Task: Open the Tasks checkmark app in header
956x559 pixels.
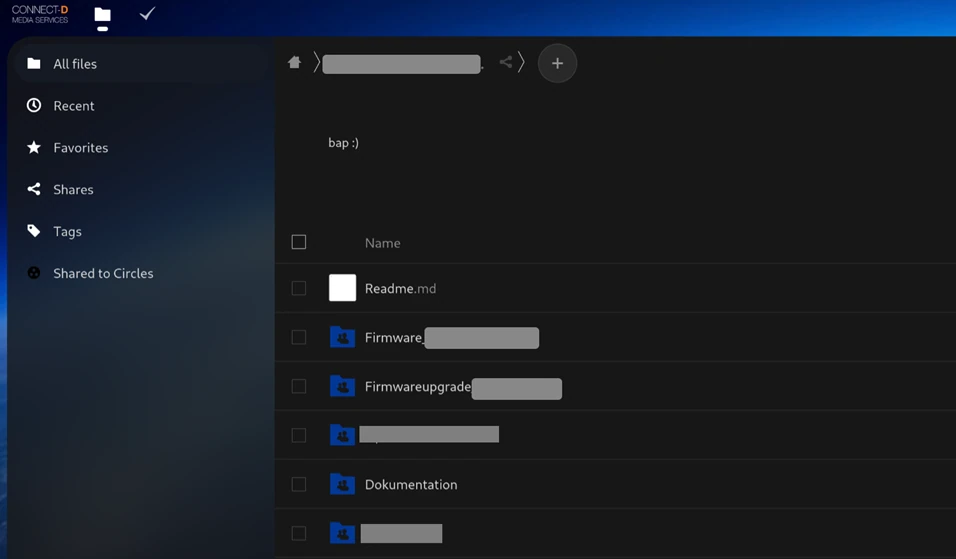Action: 148,13
